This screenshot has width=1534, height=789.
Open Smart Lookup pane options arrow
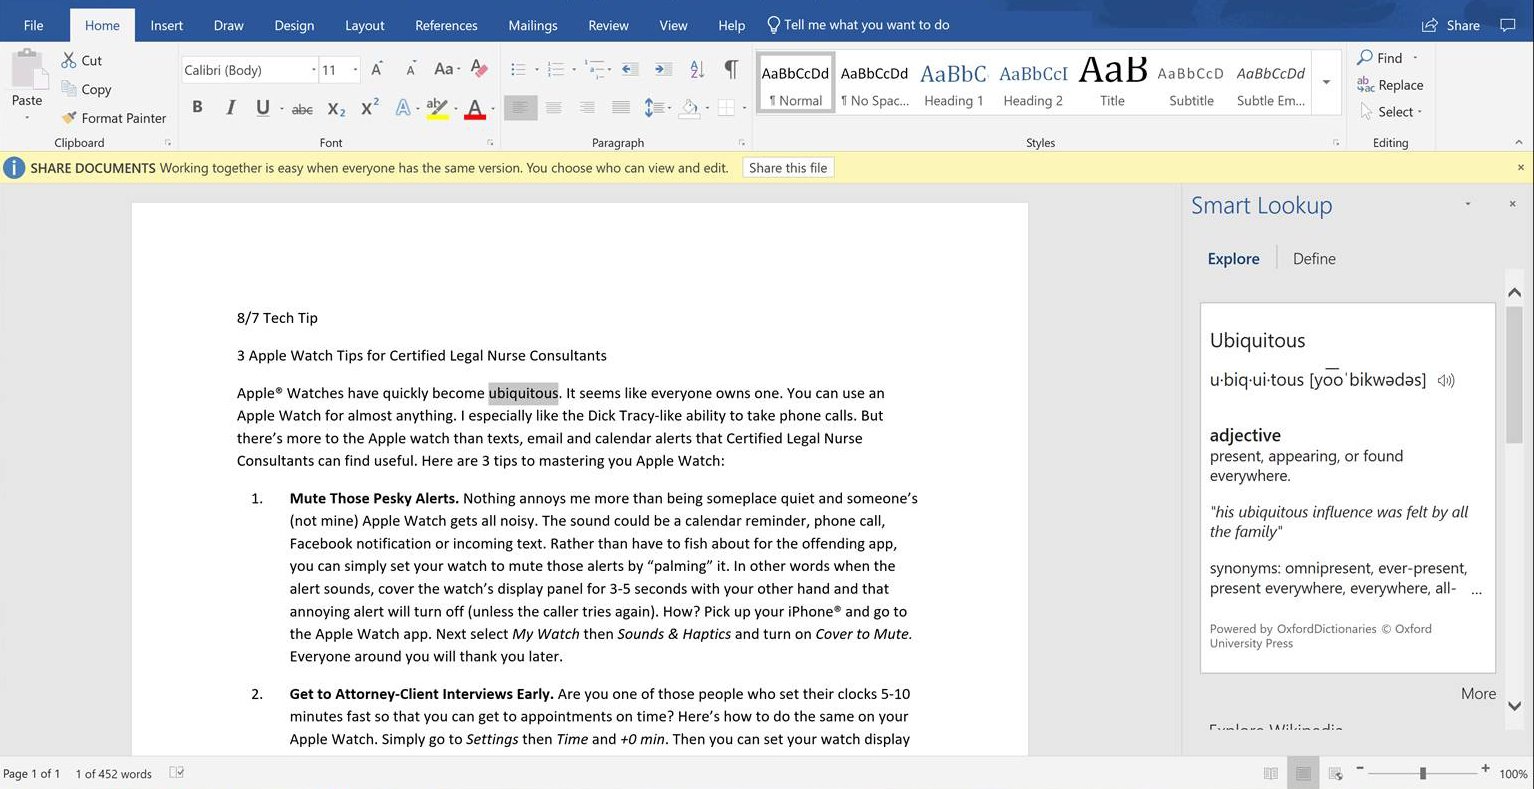(x=1468, y=204)
